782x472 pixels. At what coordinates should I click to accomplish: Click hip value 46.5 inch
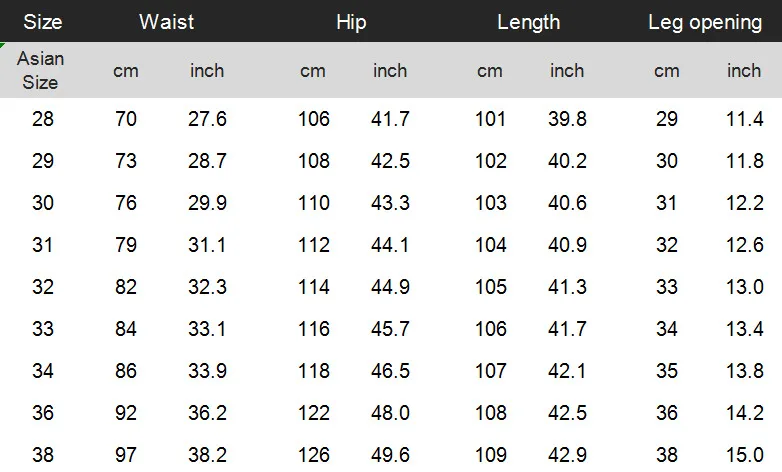click(x=391, y=371)
